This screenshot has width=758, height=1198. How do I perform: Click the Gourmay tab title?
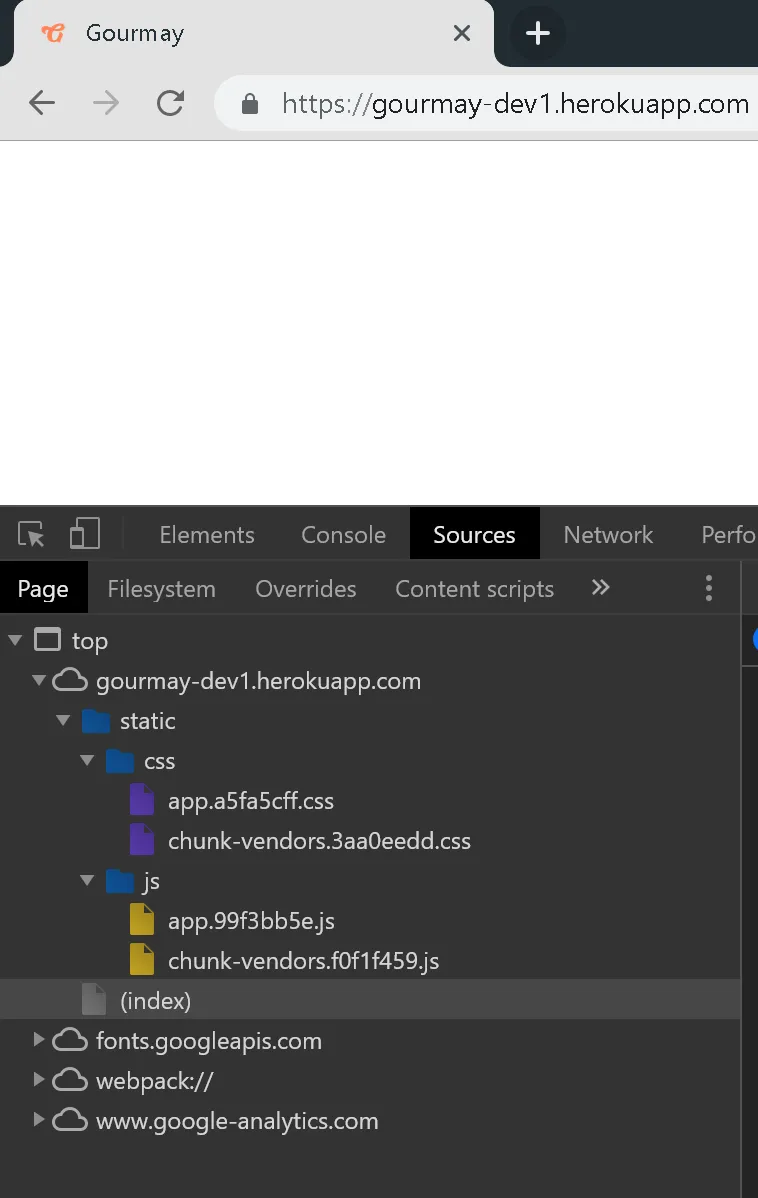[x=134, y=33]
